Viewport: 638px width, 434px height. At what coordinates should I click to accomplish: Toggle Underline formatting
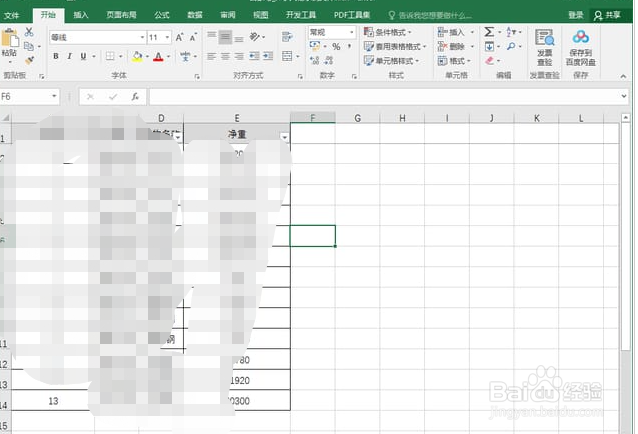coord(83,56)
